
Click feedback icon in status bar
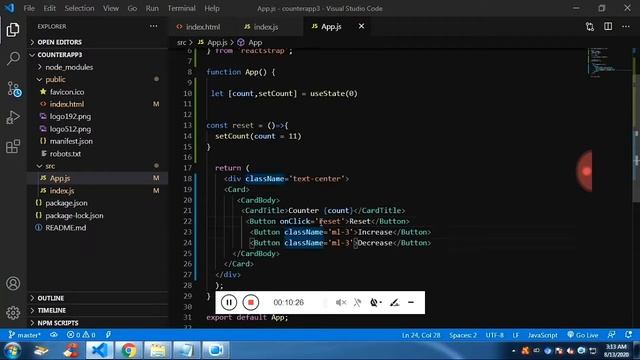(x=611, y=335)
